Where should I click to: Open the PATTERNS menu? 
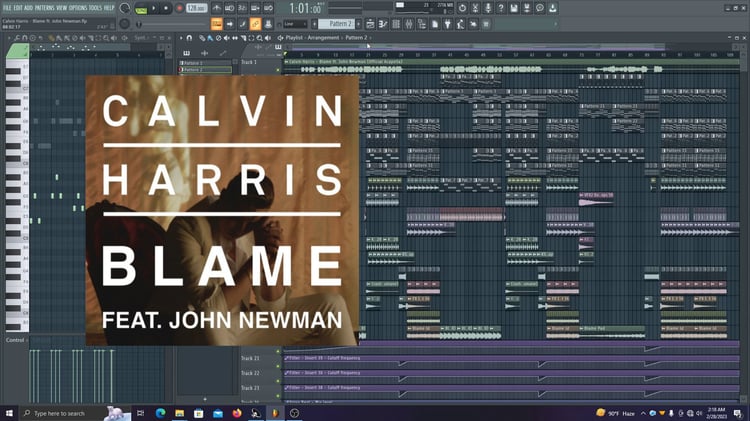point(44,8)
